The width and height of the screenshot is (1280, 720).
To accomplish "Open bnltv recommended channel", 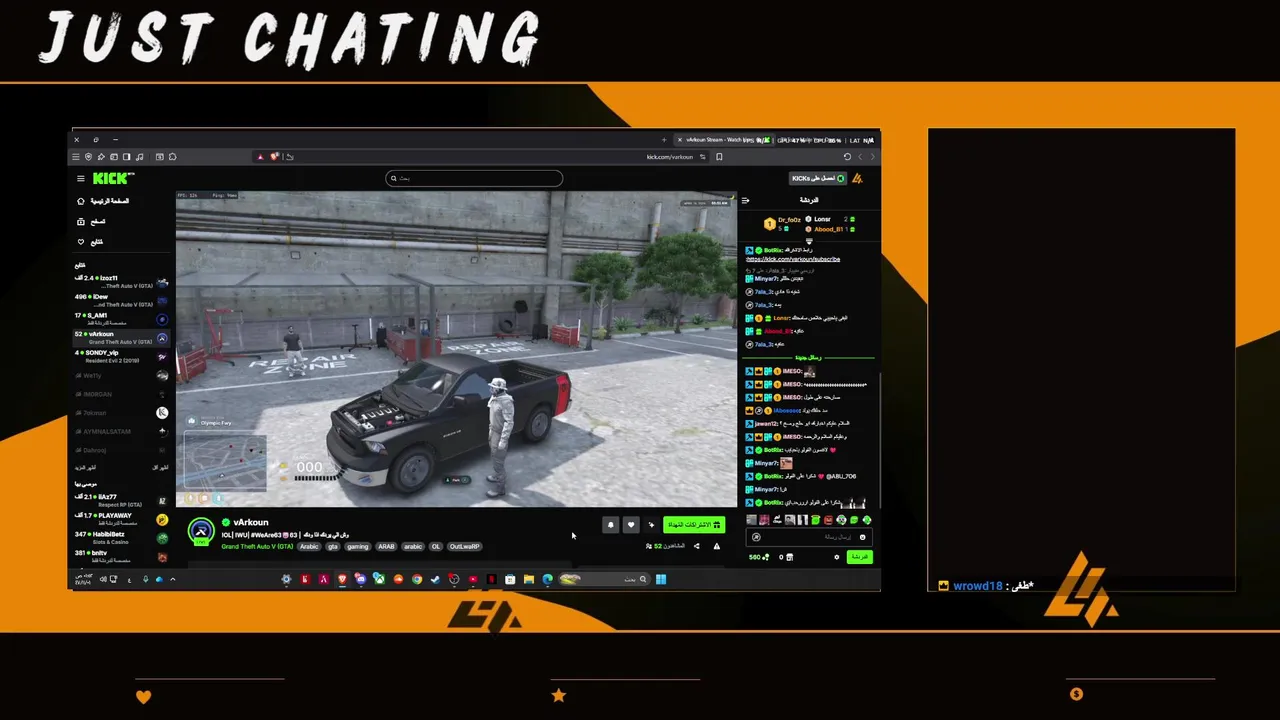I will point(121,555).
